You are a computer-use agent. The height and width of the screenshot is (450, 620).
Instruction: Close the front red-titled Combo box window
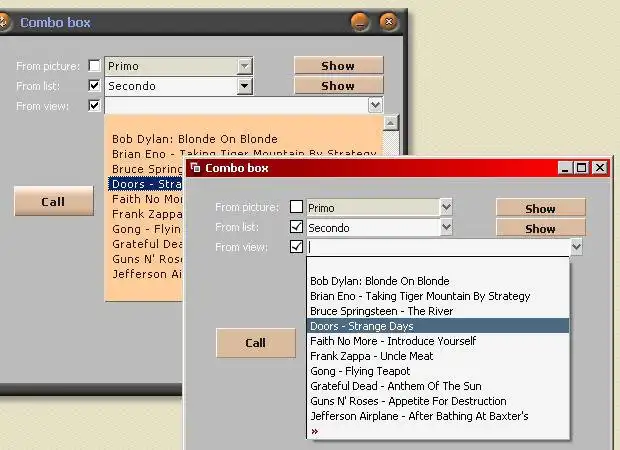coord(599,168)
